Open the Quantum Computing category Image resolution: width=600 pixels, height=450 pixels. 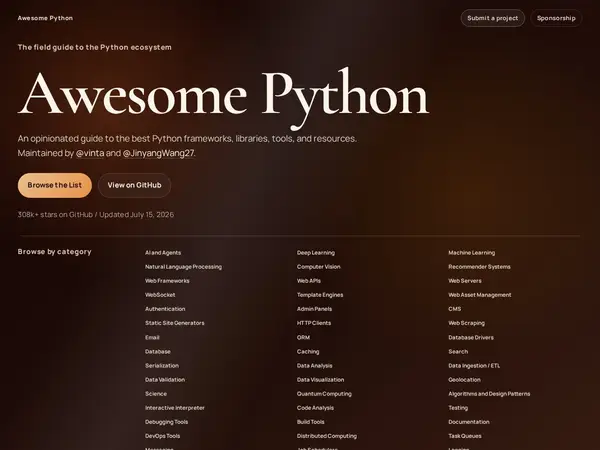coord(324,394)
